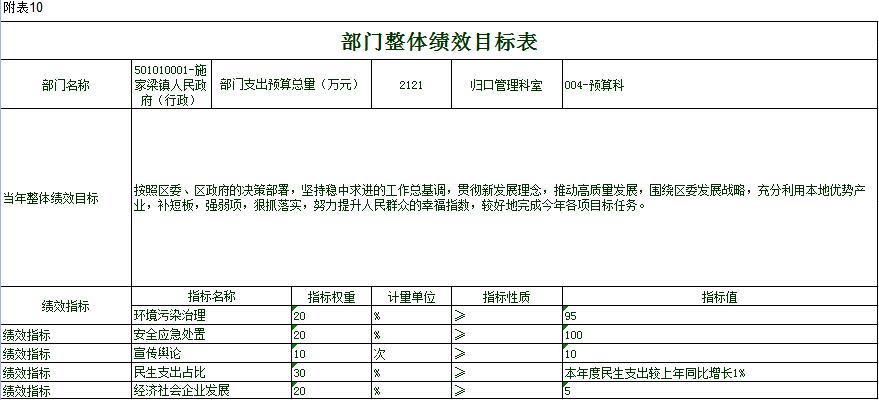Click the 经济社会企业发展 indicator cell

[x=211, y=390]
